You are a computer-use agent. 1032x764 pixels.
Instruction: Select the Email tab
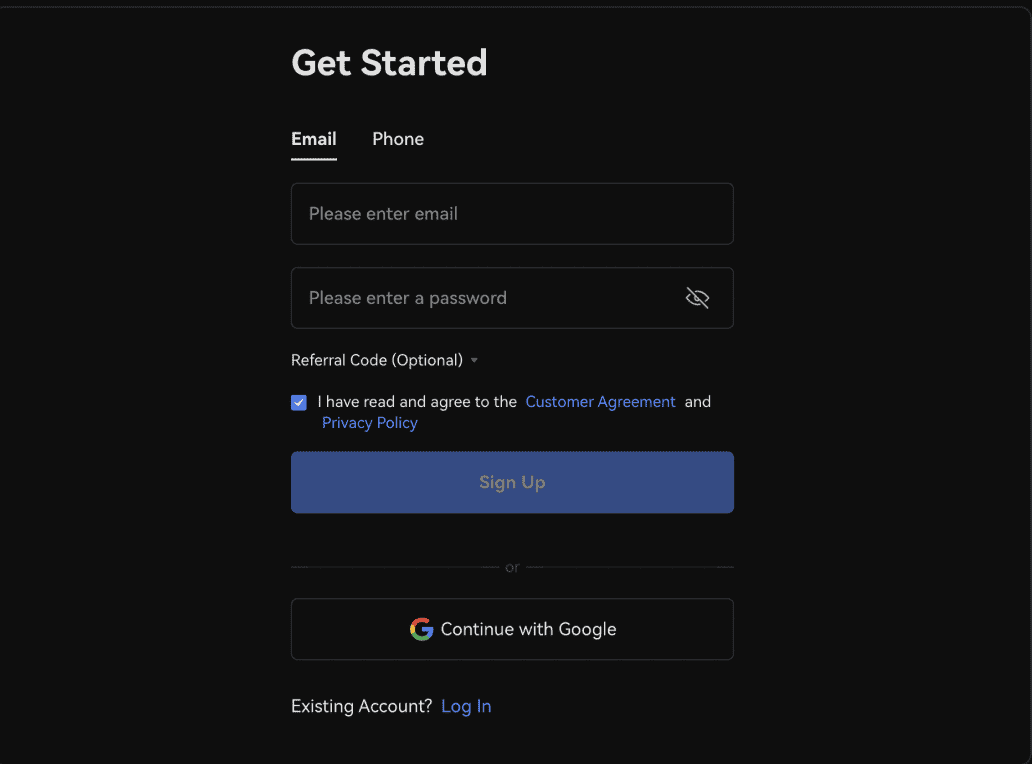click(x=314, y=139)
